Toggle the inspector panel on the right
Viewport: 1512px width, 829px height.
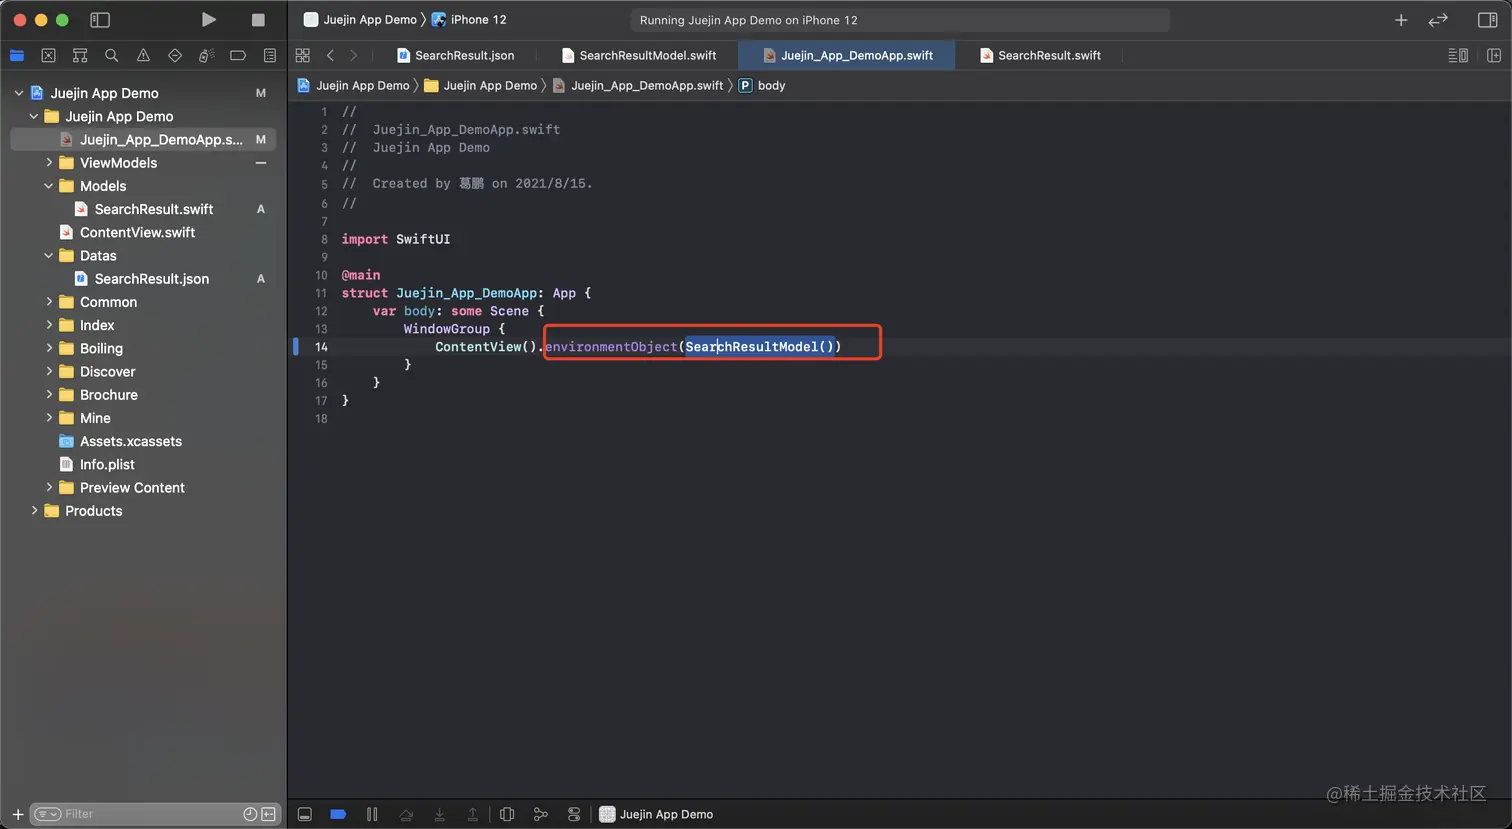tap(1487, 20)
